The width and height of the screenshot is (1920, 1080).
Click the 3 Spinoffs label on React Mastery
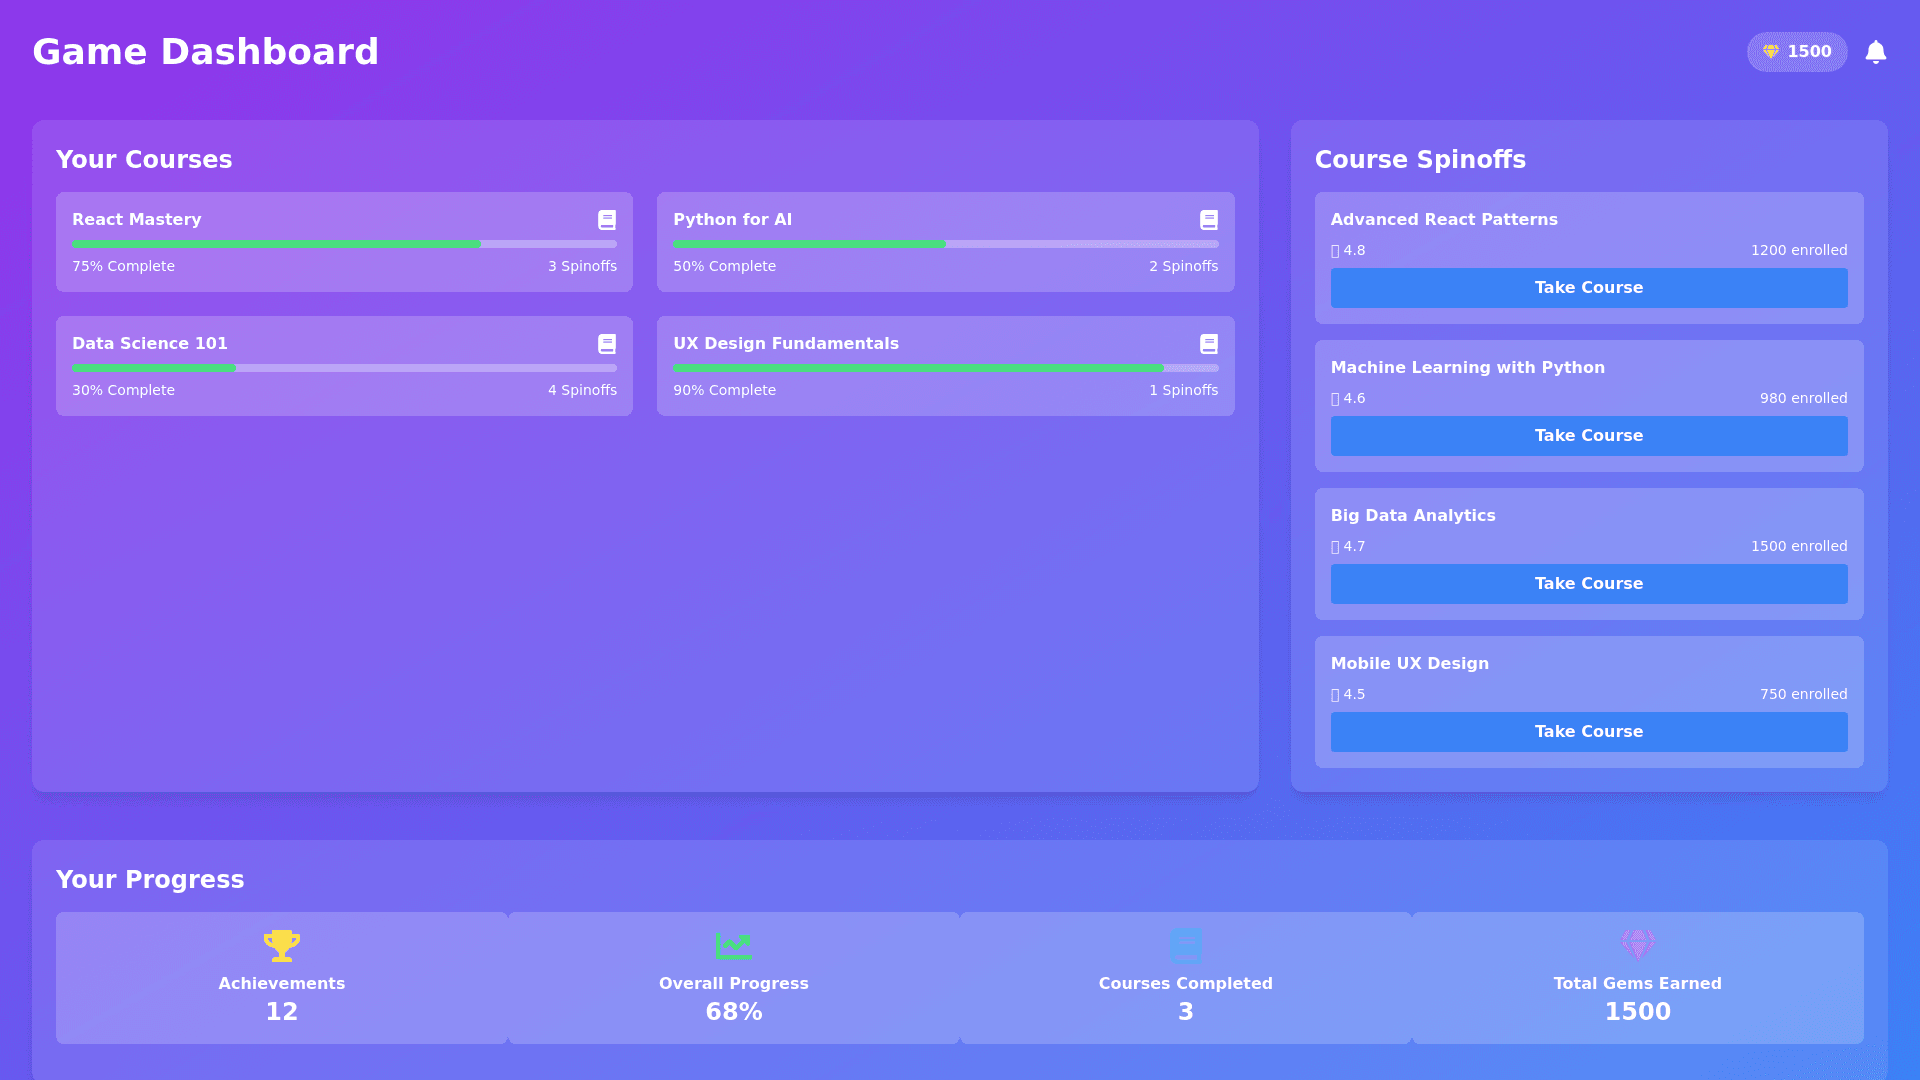pos(582,266)
